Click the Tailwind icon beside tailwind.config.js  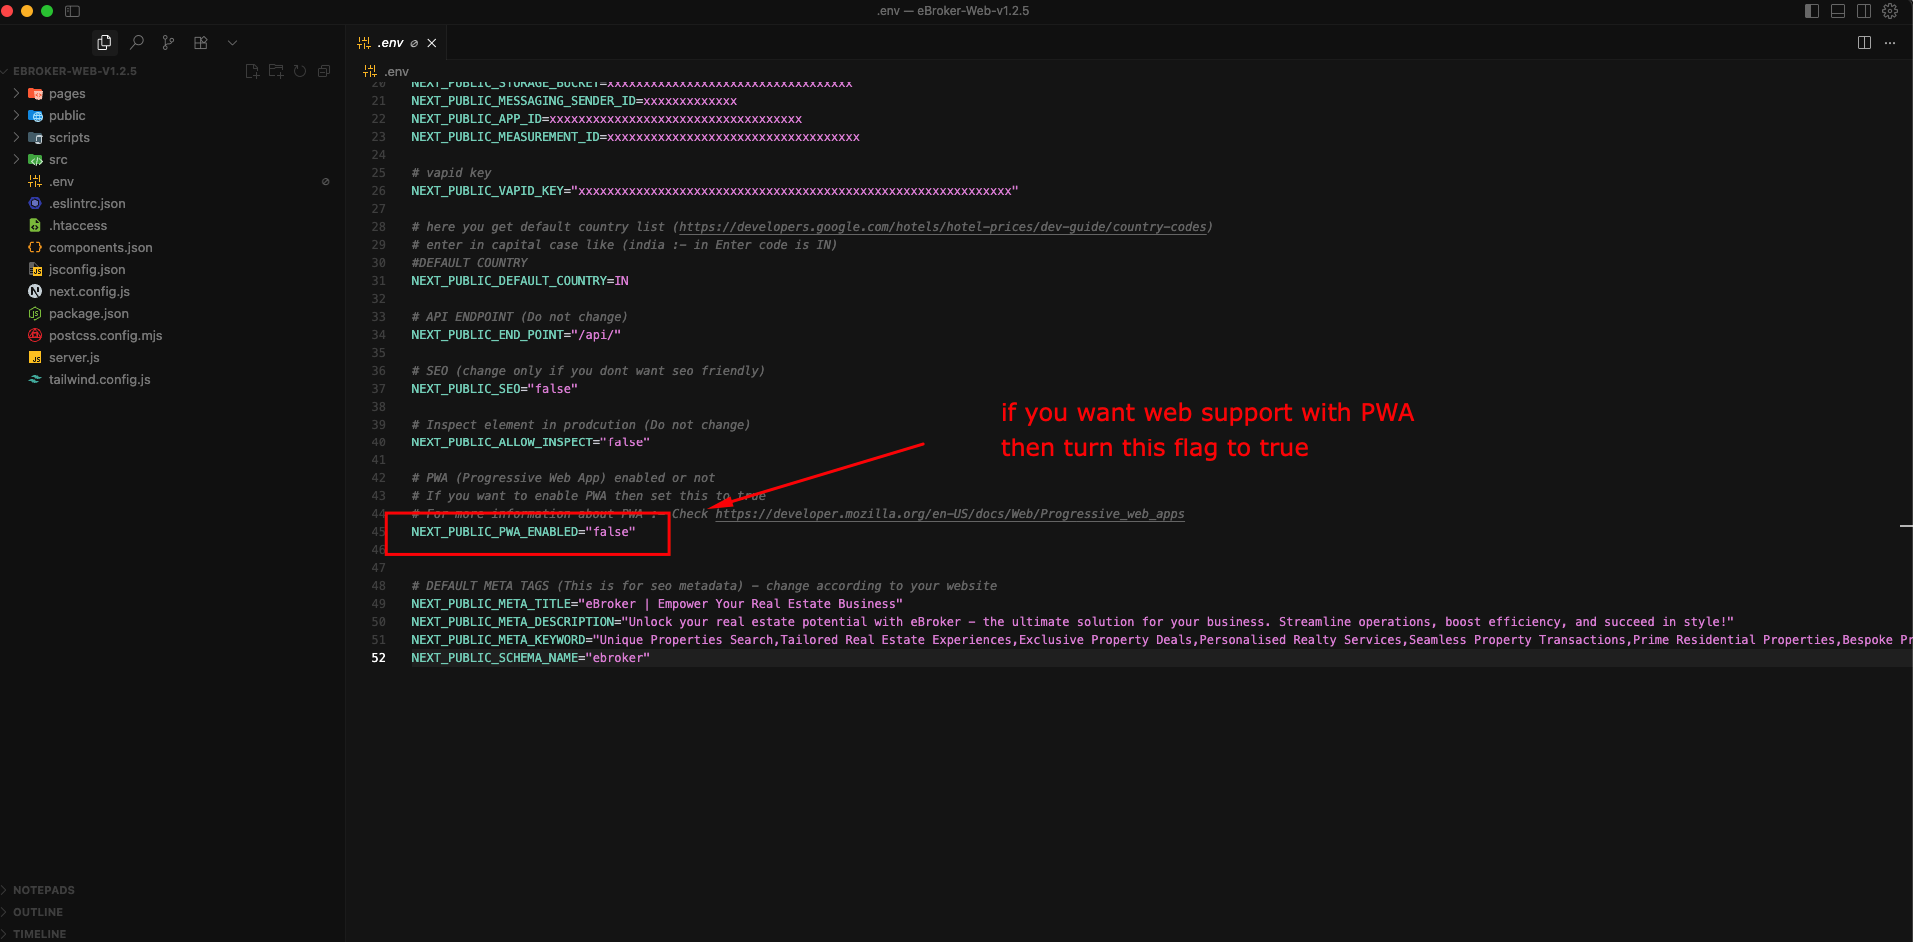[35, 379]
